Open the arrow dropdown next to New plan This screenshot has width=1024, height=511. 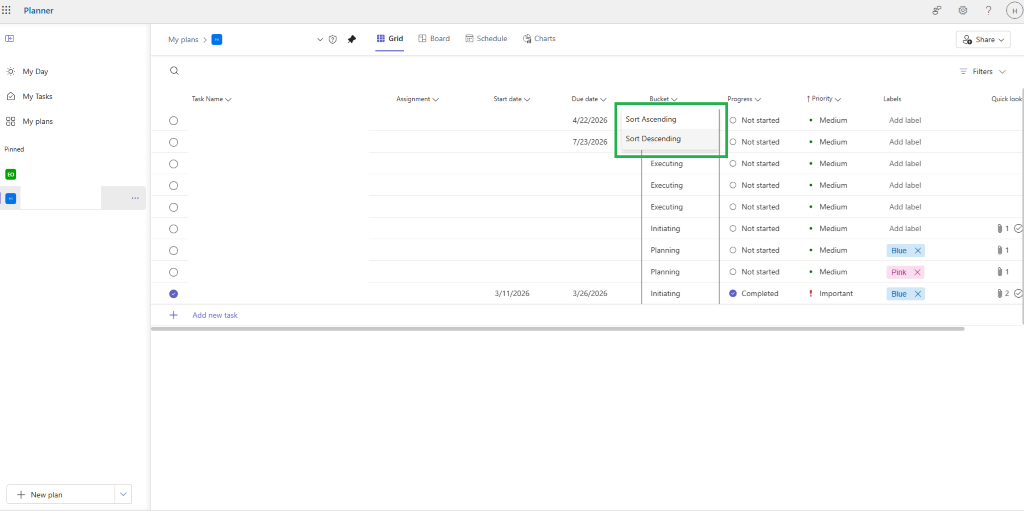pyautogui.click(x=123, y=495)
